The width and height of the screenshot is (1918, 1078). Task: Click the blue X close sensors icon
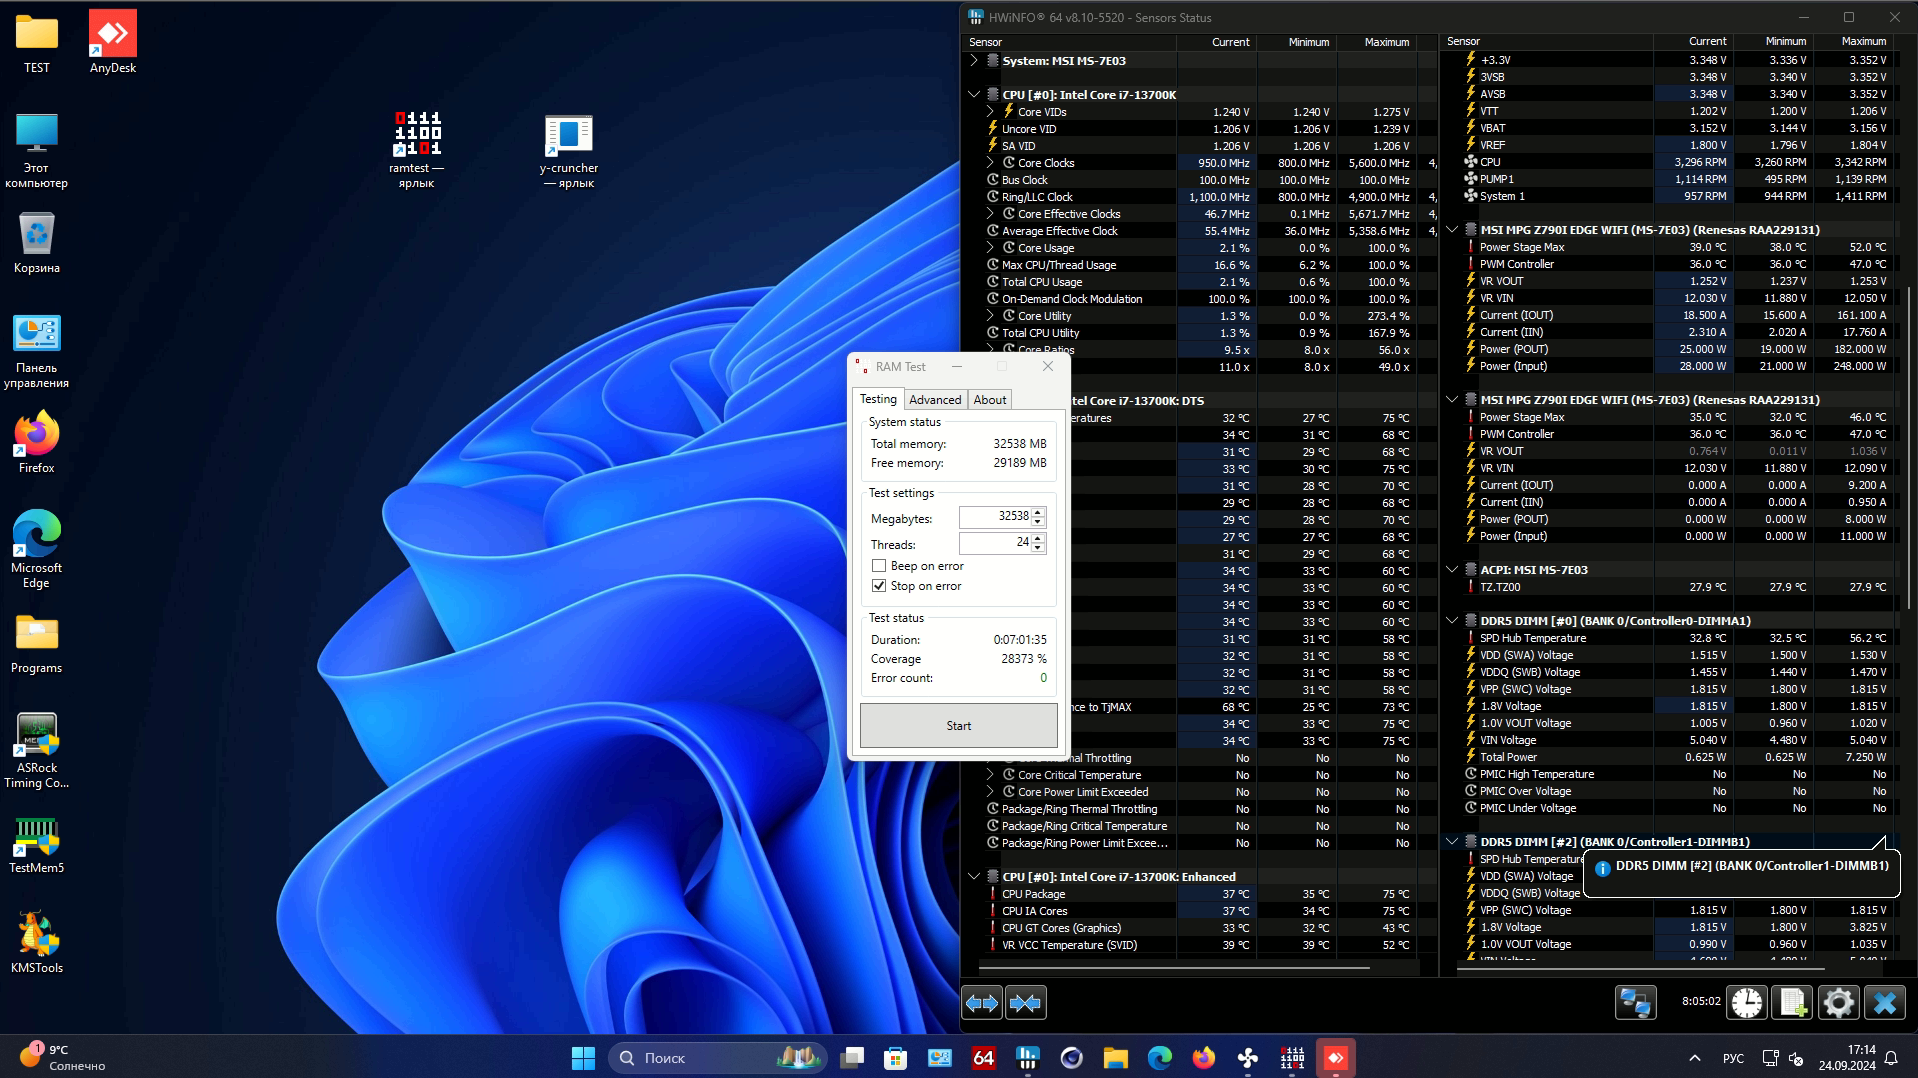click(1885, 1002)
